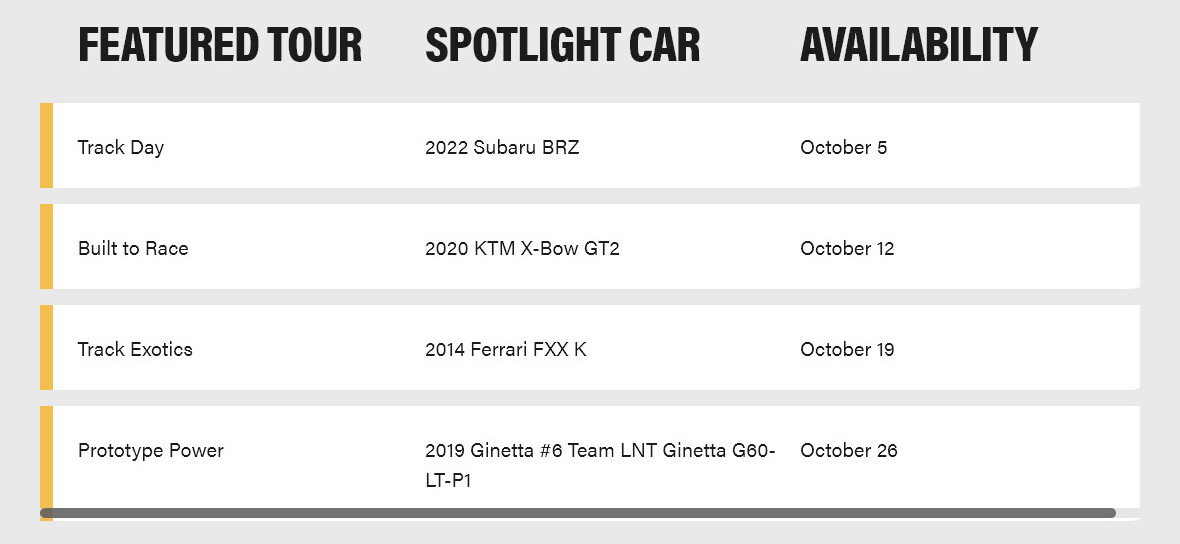Click the October 5 availability date

844,147
